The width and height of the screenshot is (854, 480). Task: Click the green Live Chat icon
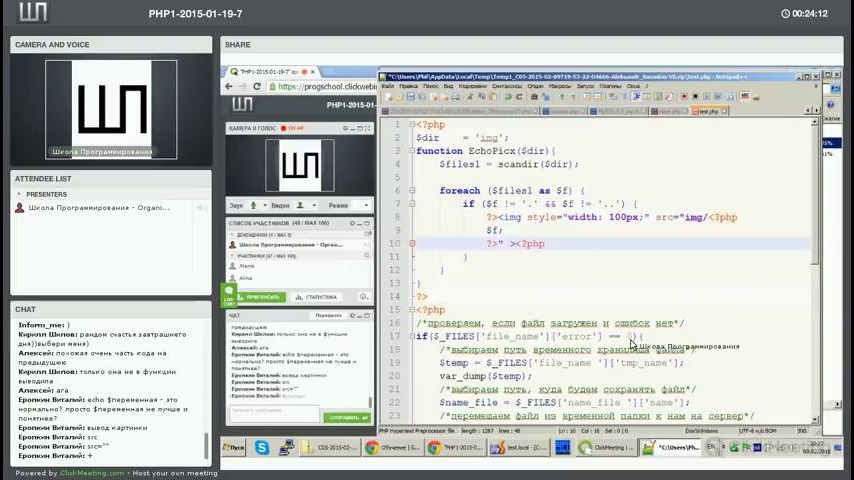click(228, 295)
